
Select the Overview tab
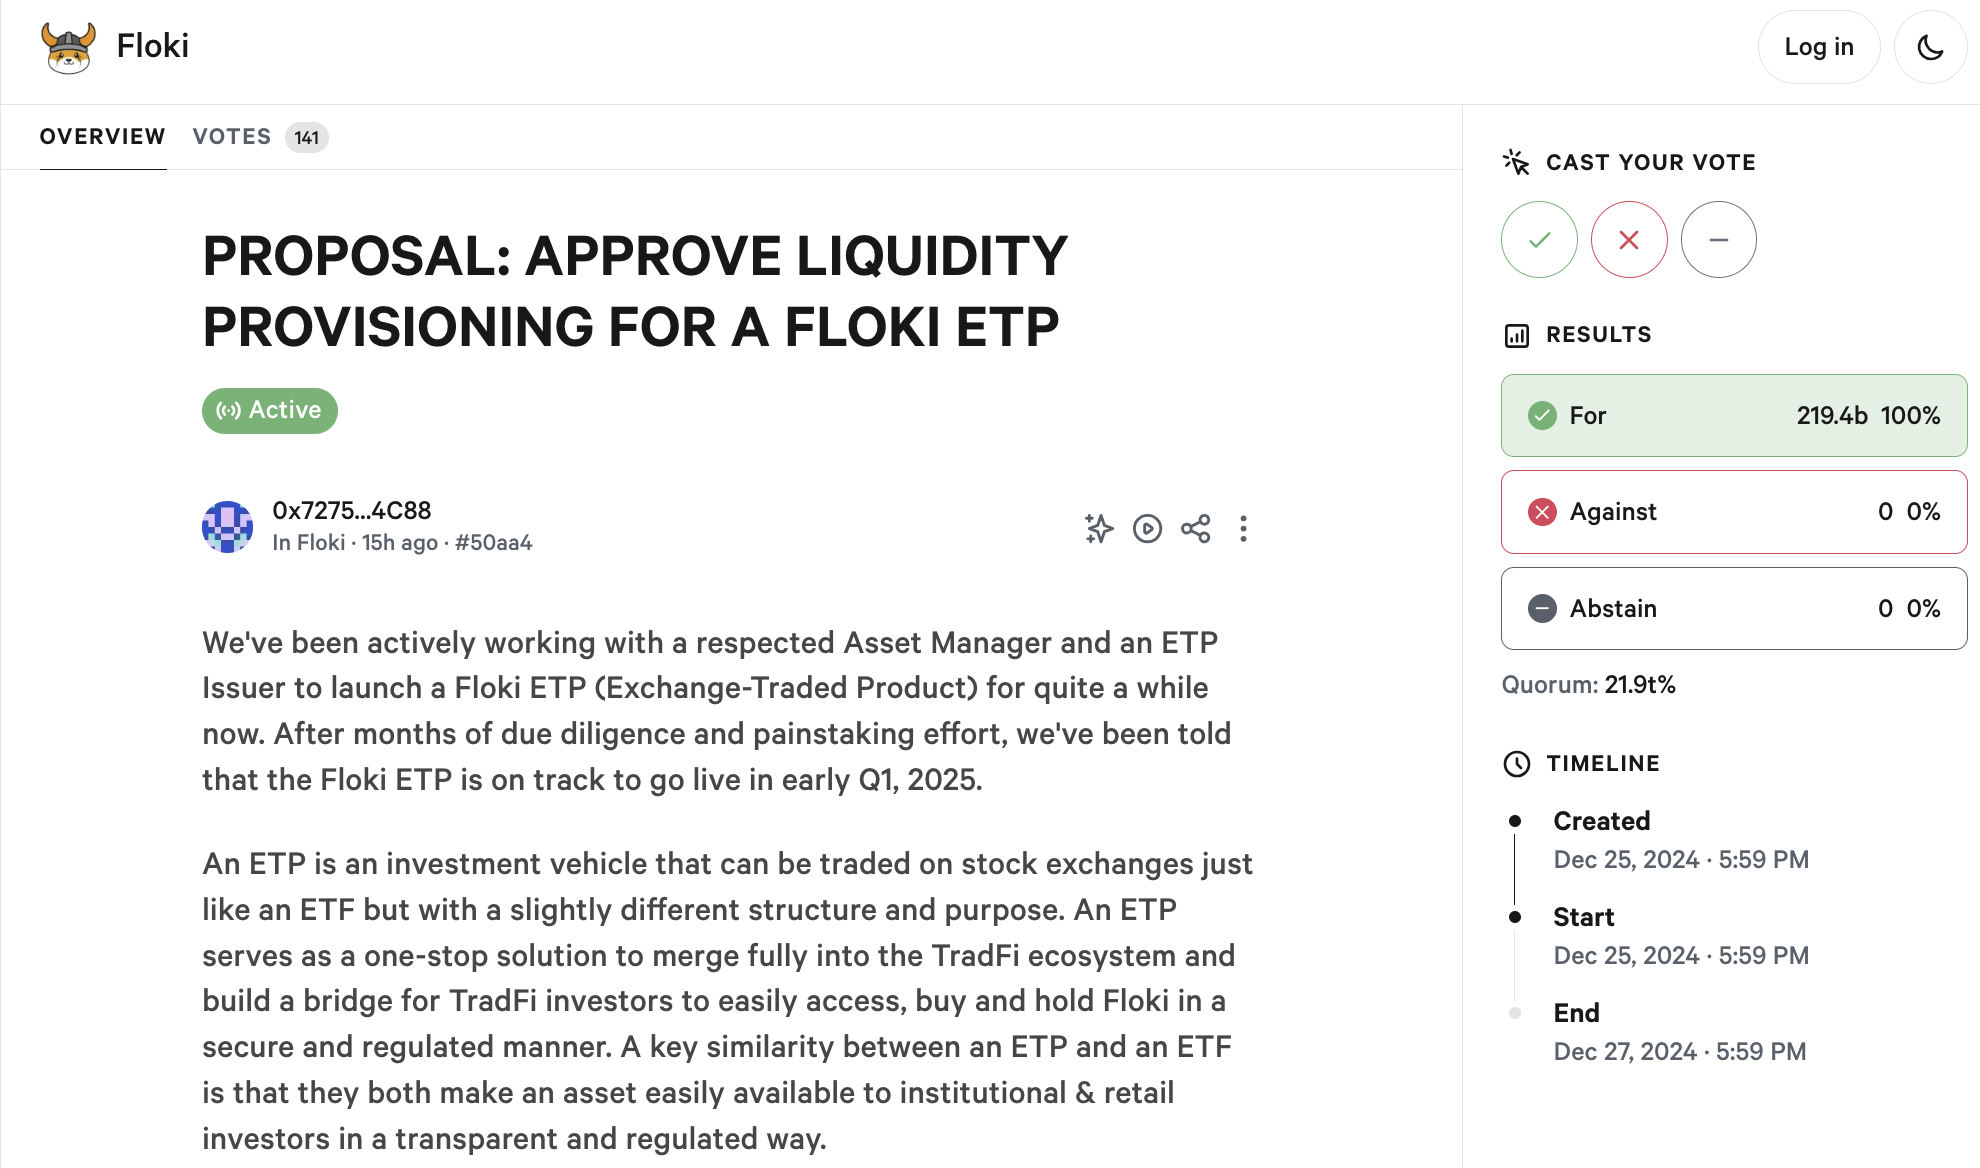click(x=103, y=137)
